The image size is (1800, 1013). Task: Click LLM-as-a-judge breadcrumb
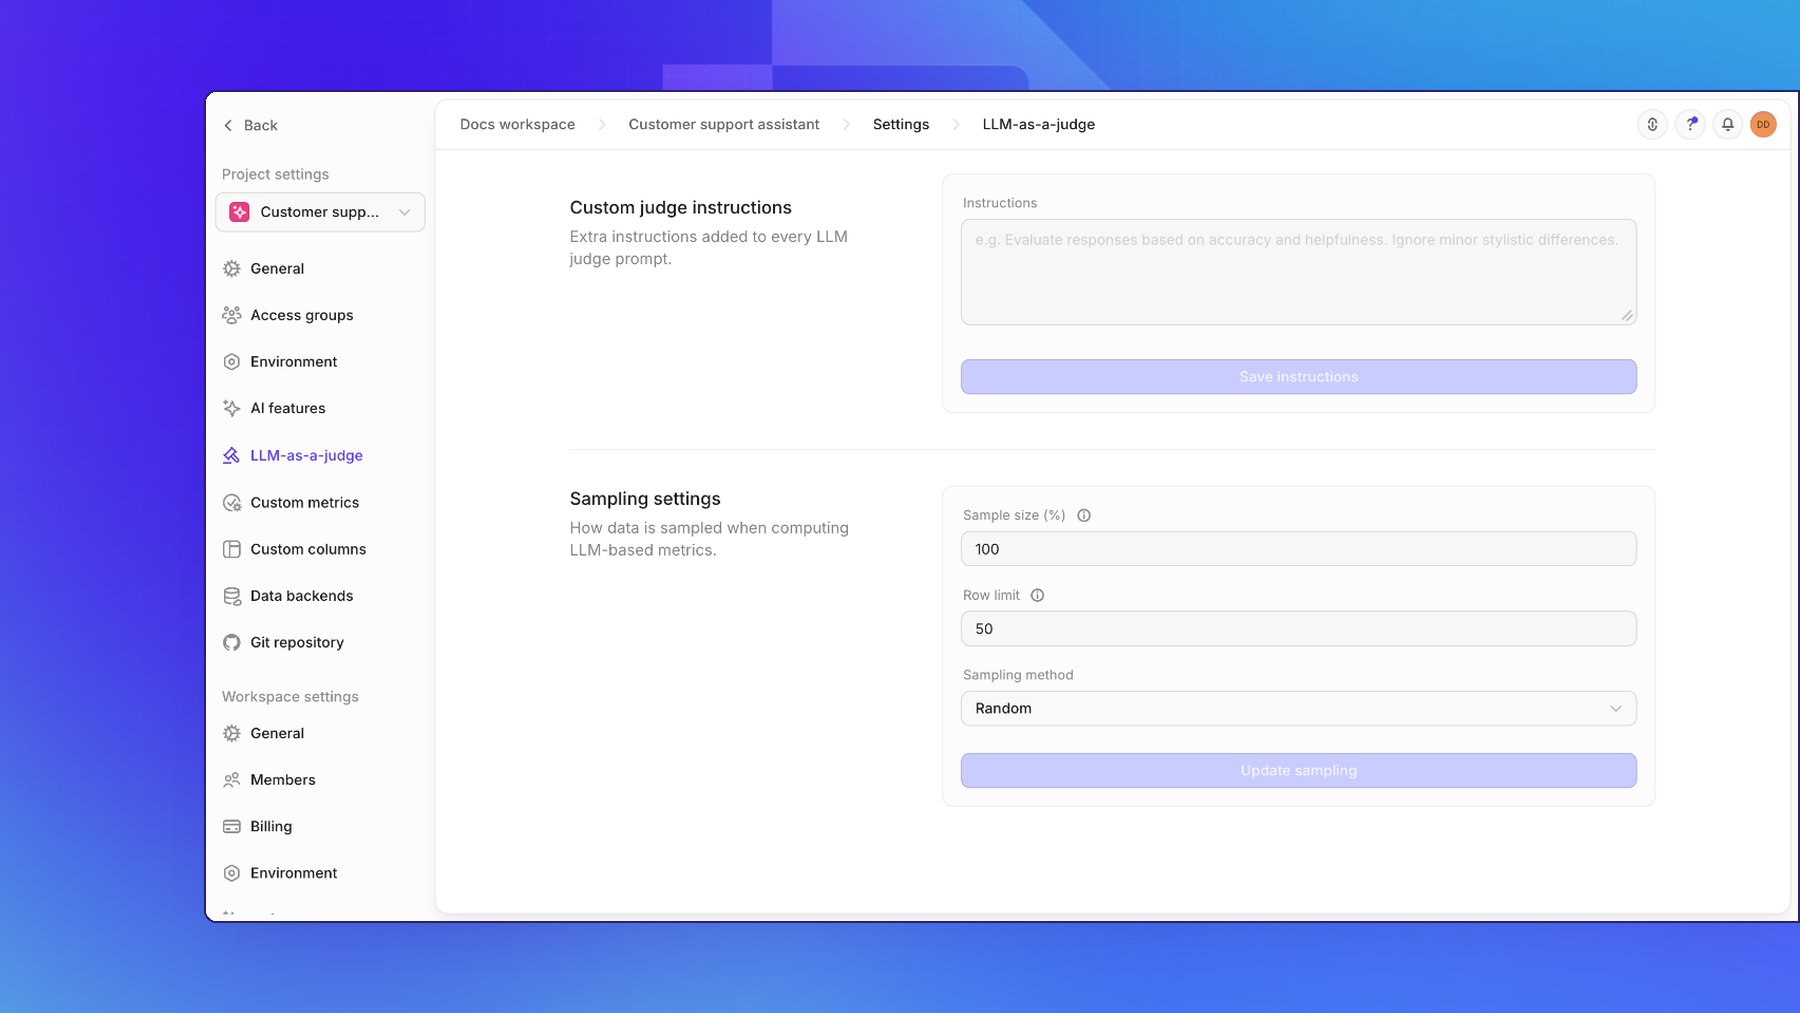(1038, 124)
